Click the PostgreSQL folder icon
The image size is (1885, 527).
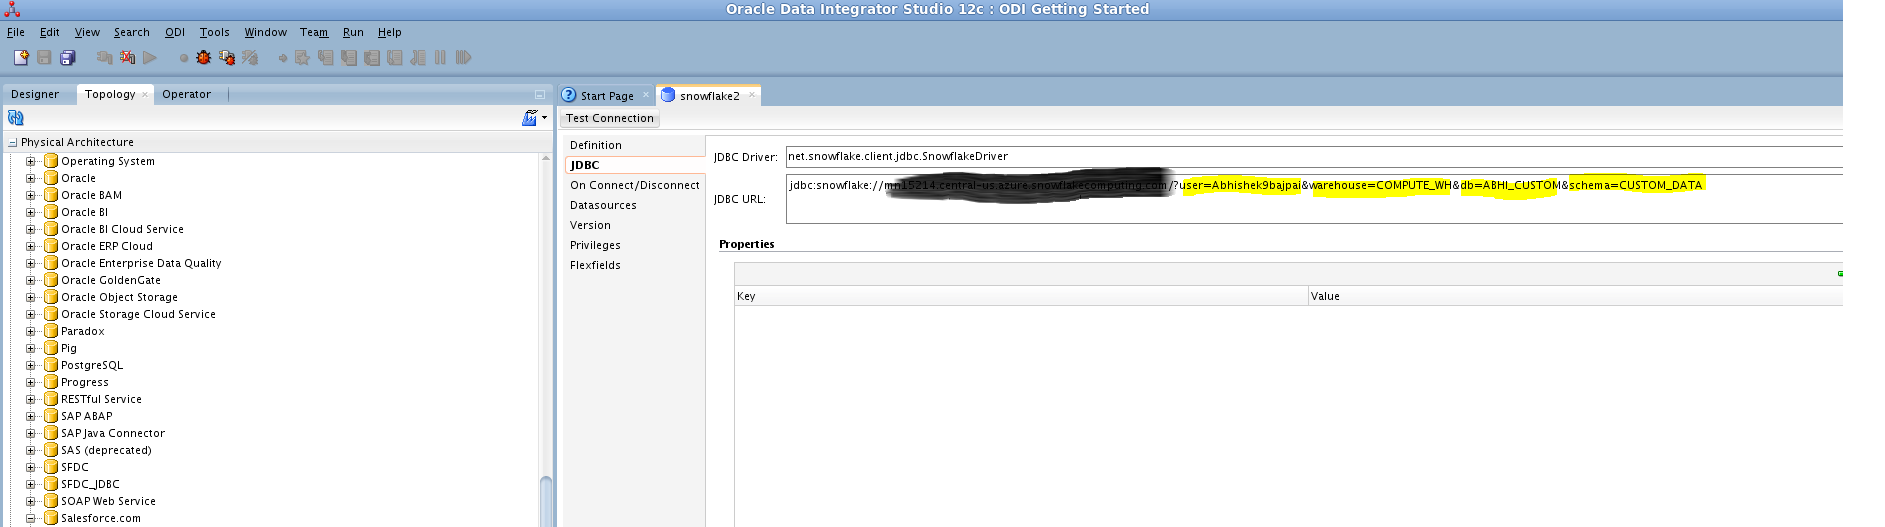click(51, 365)
